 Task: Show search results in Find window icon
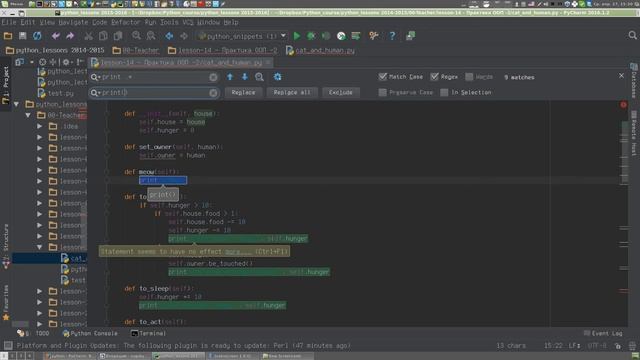(x=259, y=77)
